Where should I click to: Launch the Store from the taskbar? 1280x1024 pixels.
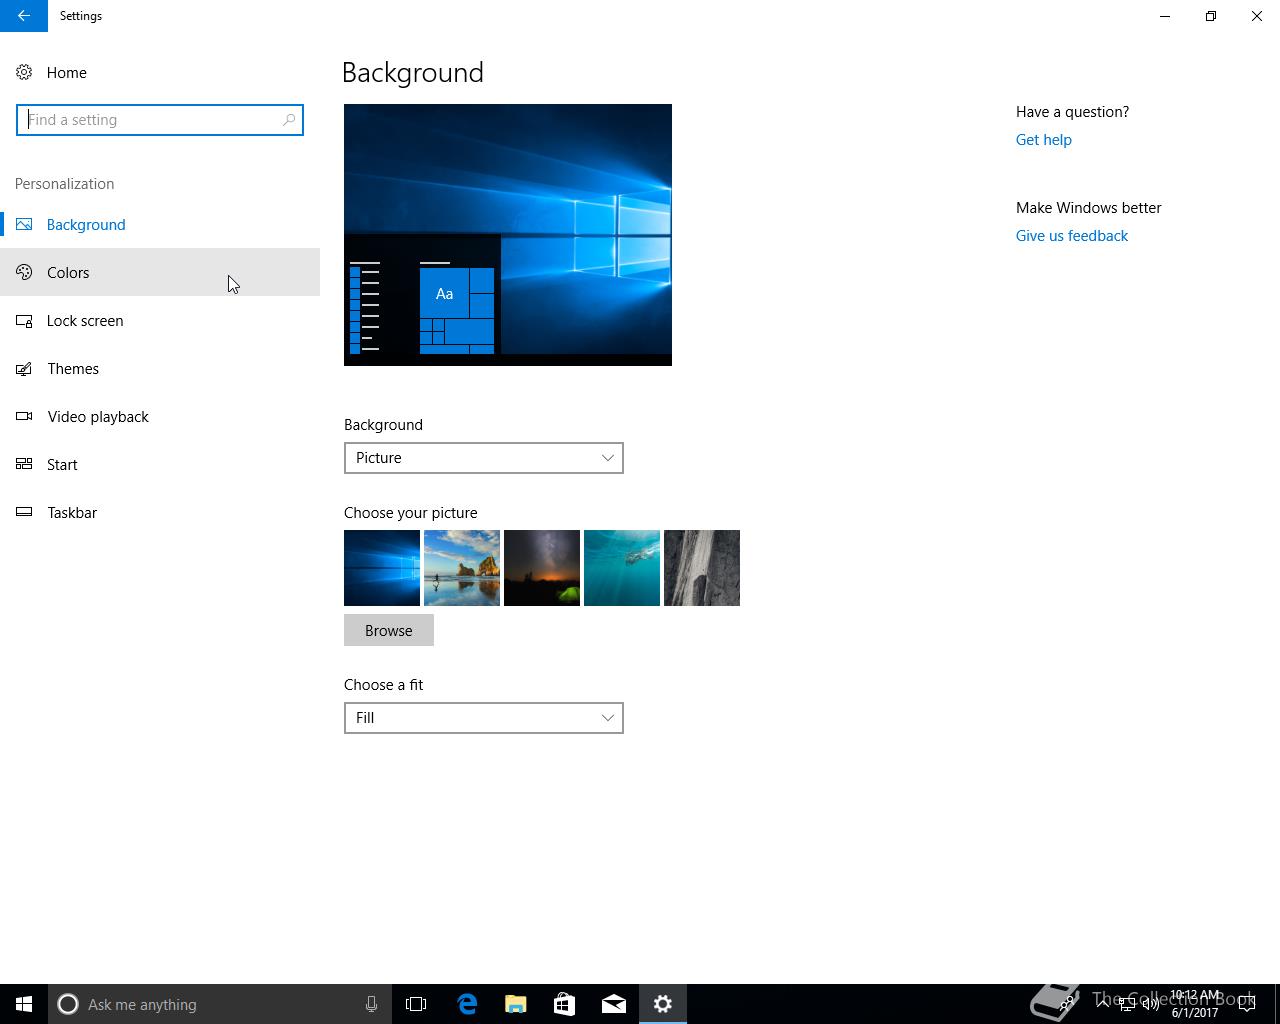click(565, 1004)
